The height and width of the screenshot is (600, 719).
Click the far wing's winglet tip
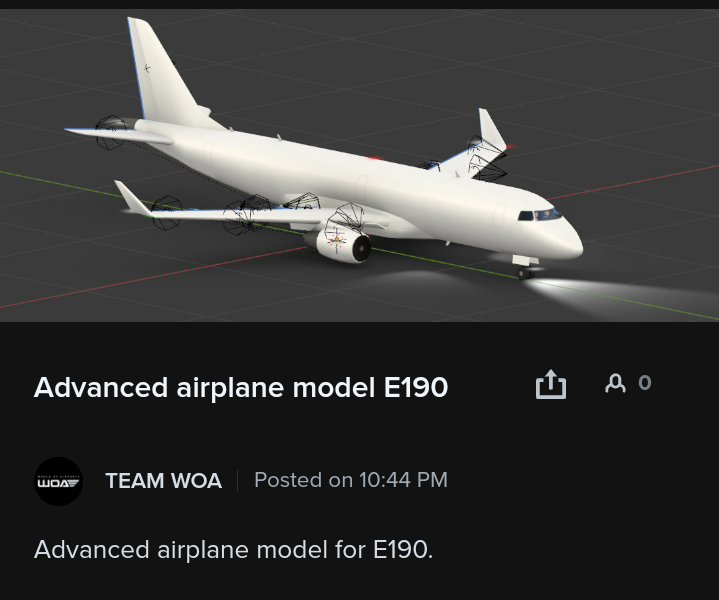coord(491,128)
